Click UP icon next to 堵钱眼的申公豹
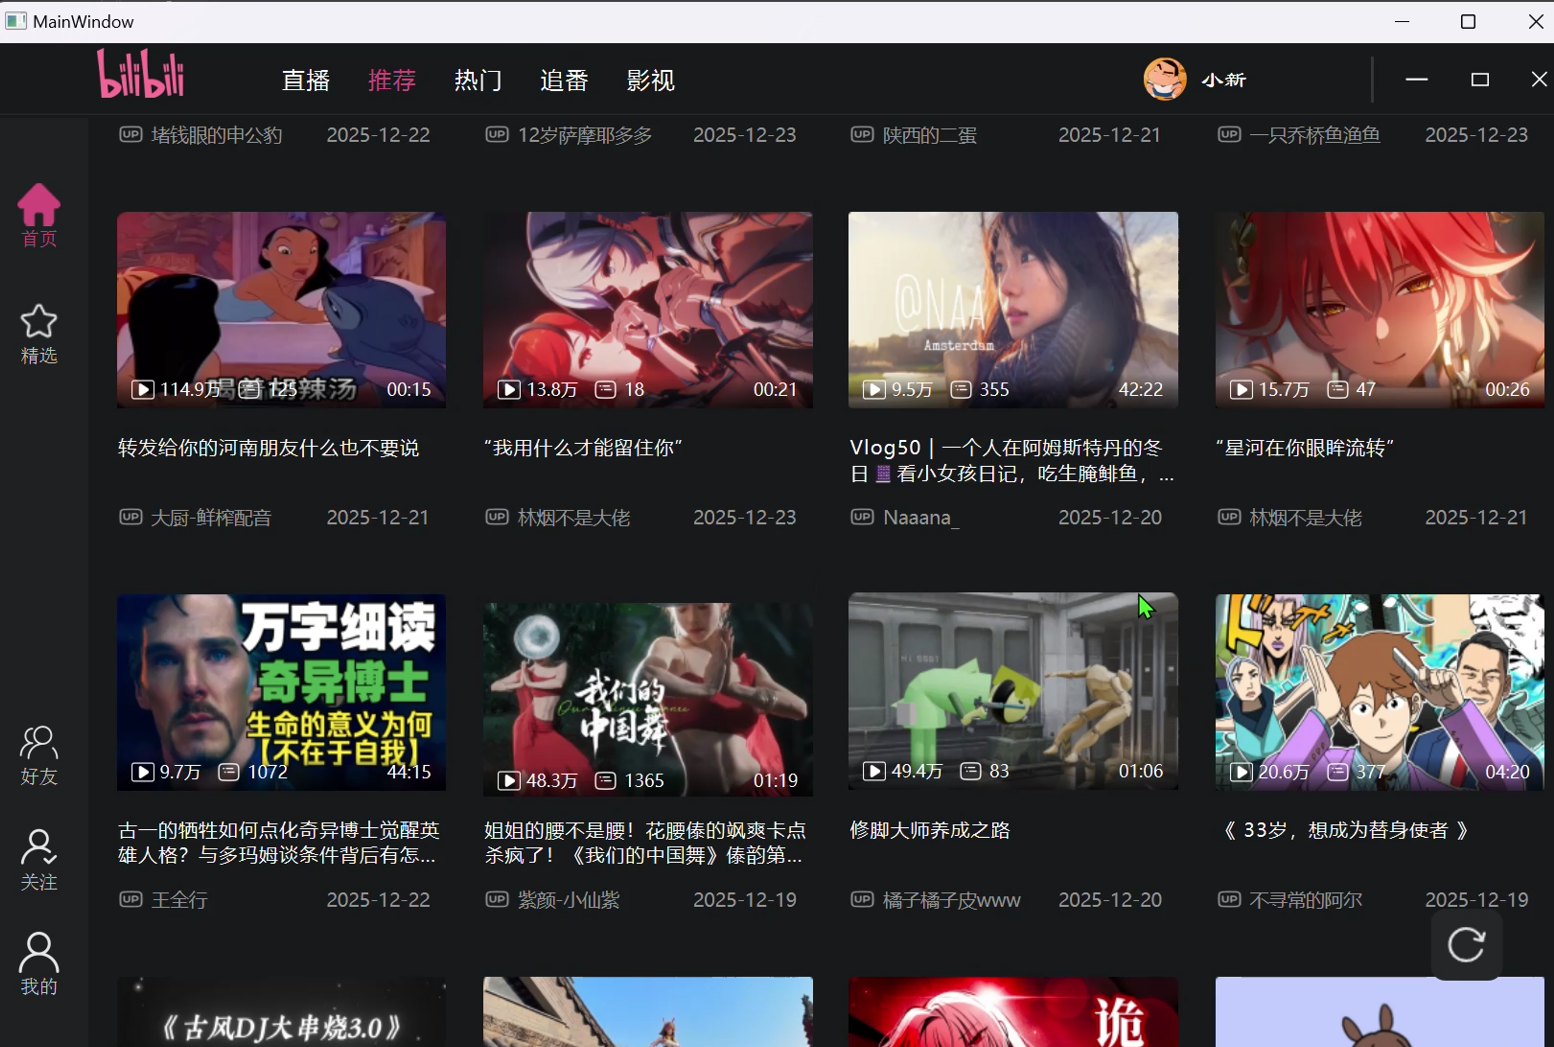 (x=131, y=134)
